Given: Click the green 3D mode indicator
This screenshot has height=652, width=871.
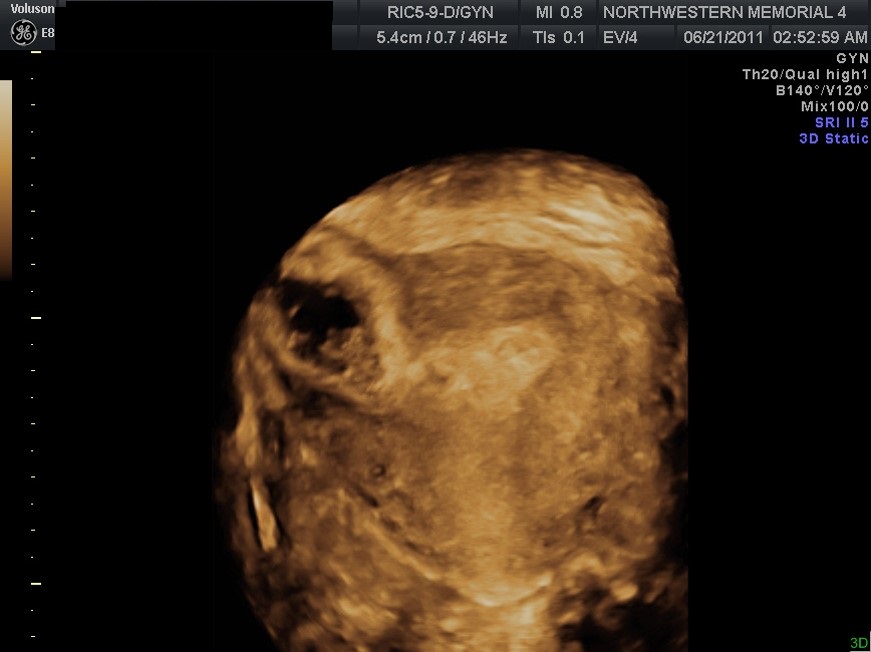Looking at the screenshot, I should (858, 643).
